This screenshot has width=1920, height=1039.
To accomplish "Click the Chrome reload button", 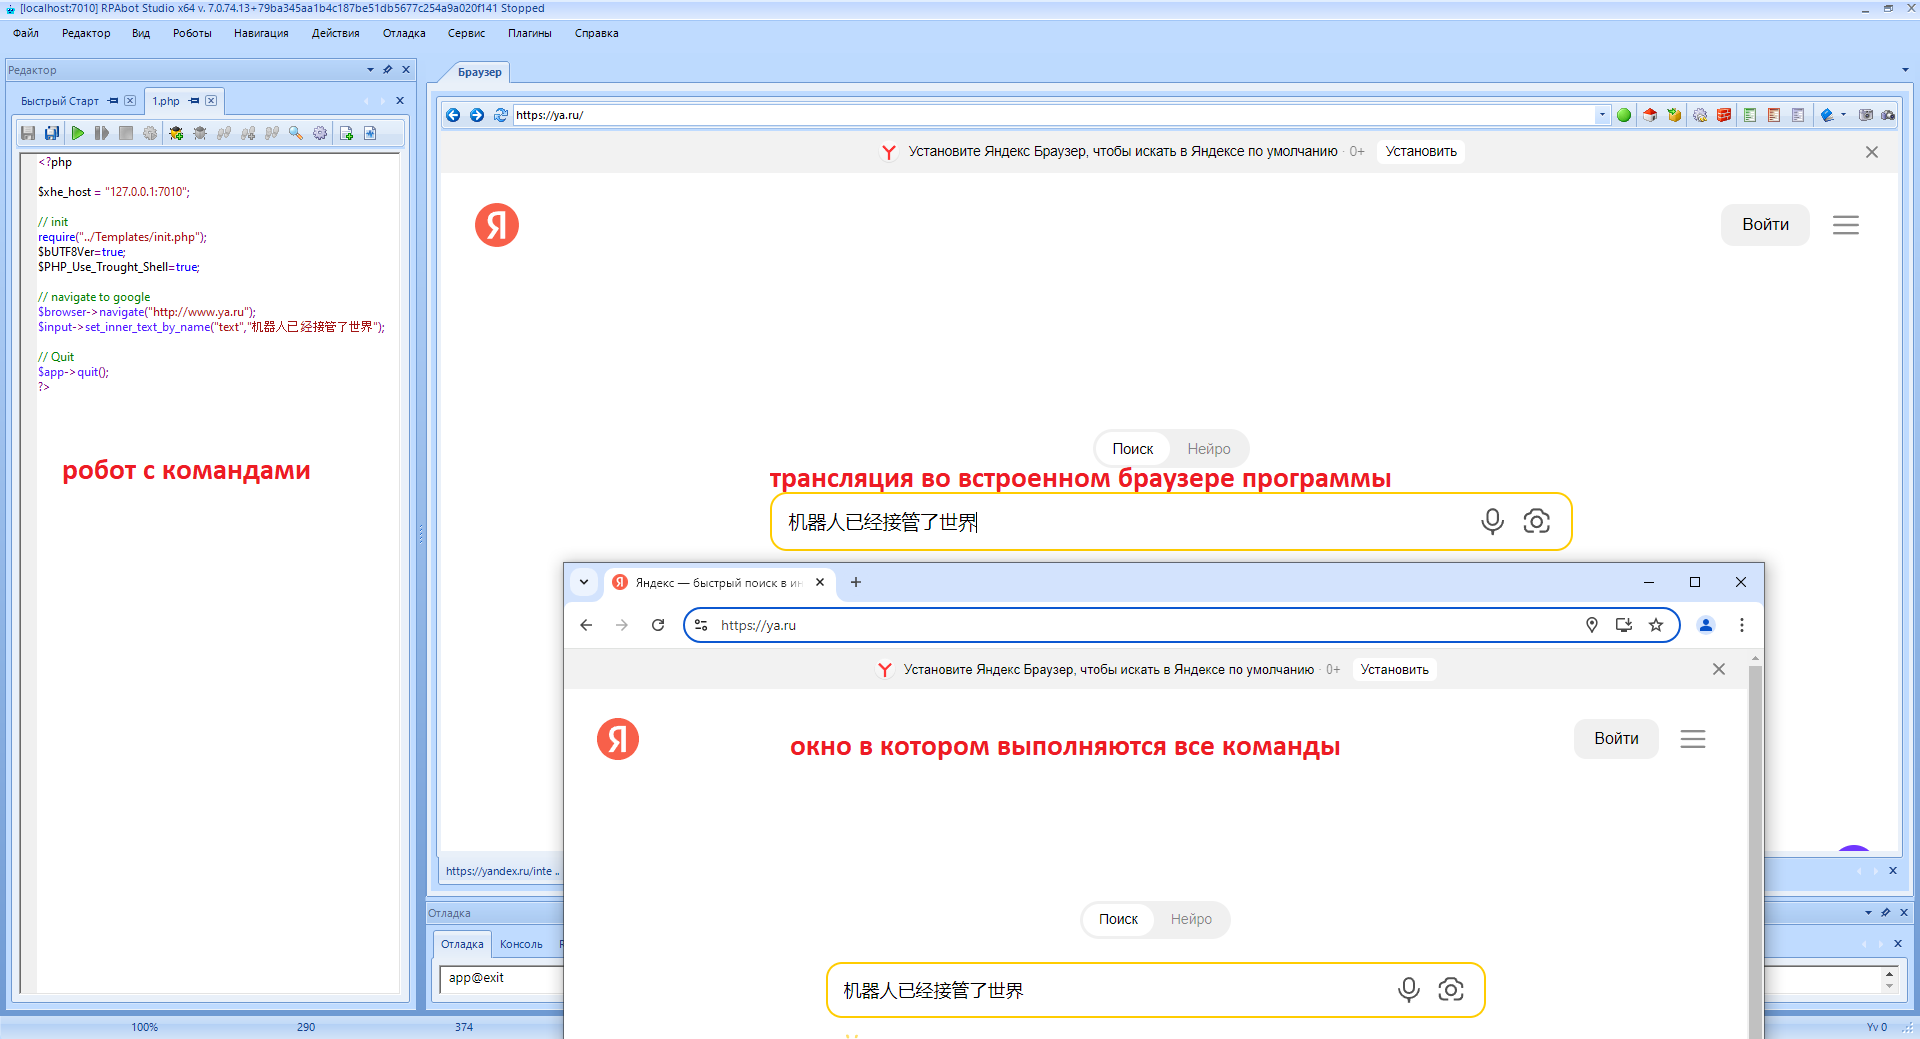I will pyautogui.click(x=658, y=625).
